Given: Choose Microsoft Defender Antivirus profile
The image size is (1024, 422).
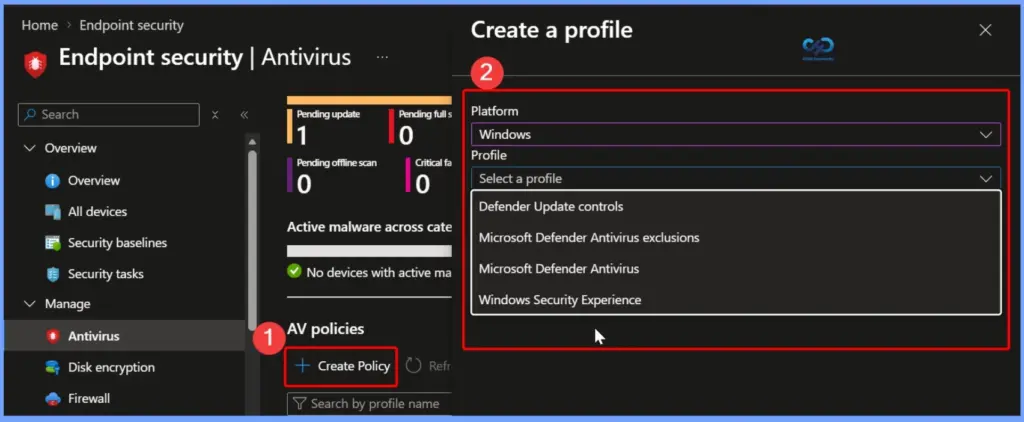Looking at the screenshot, I should [x=736, y=268].
